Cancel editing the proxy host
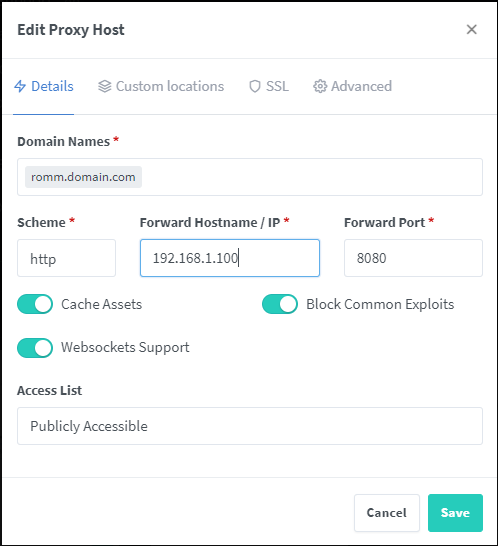The image size is (498, 546). 387,513
